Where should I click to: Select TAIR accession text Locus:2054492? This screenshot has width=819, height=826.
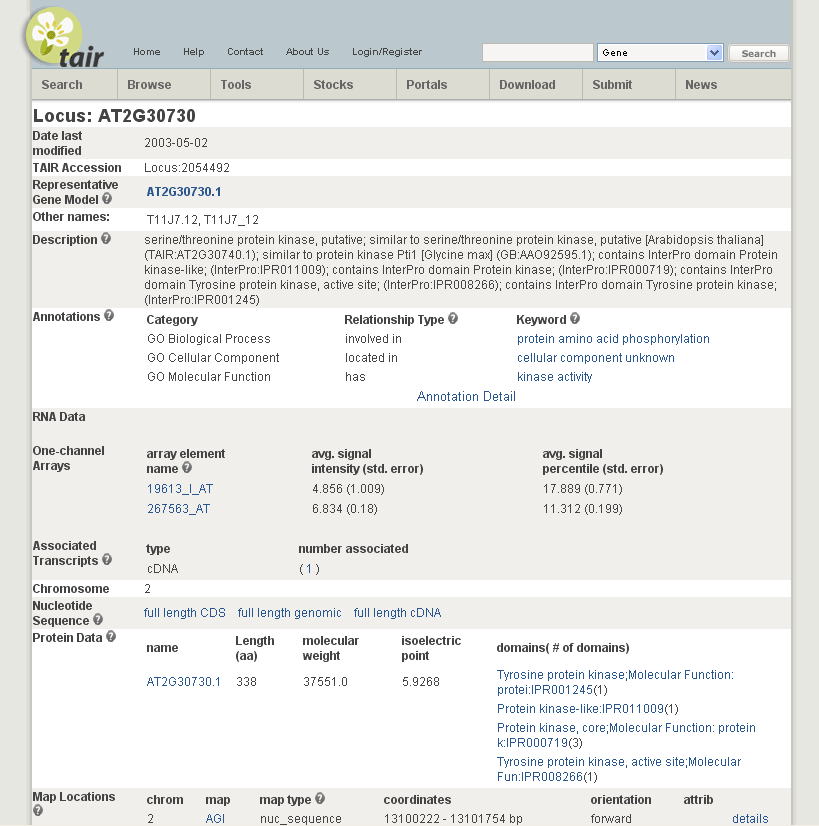click(x=187, y=168)
